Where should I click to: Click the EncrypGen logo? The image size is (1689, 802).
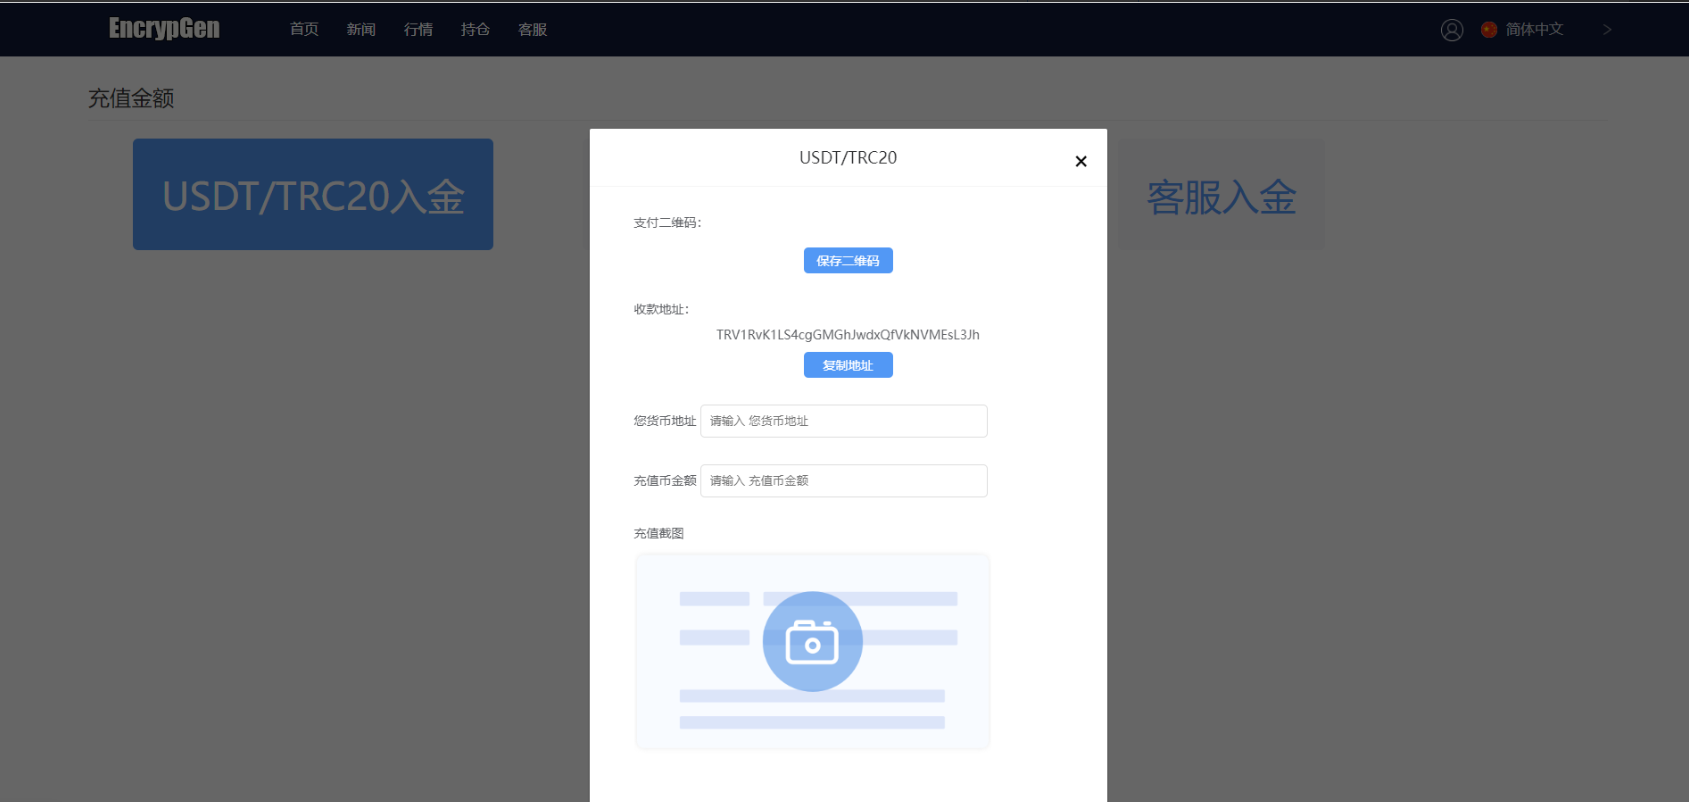click(164, 29)
